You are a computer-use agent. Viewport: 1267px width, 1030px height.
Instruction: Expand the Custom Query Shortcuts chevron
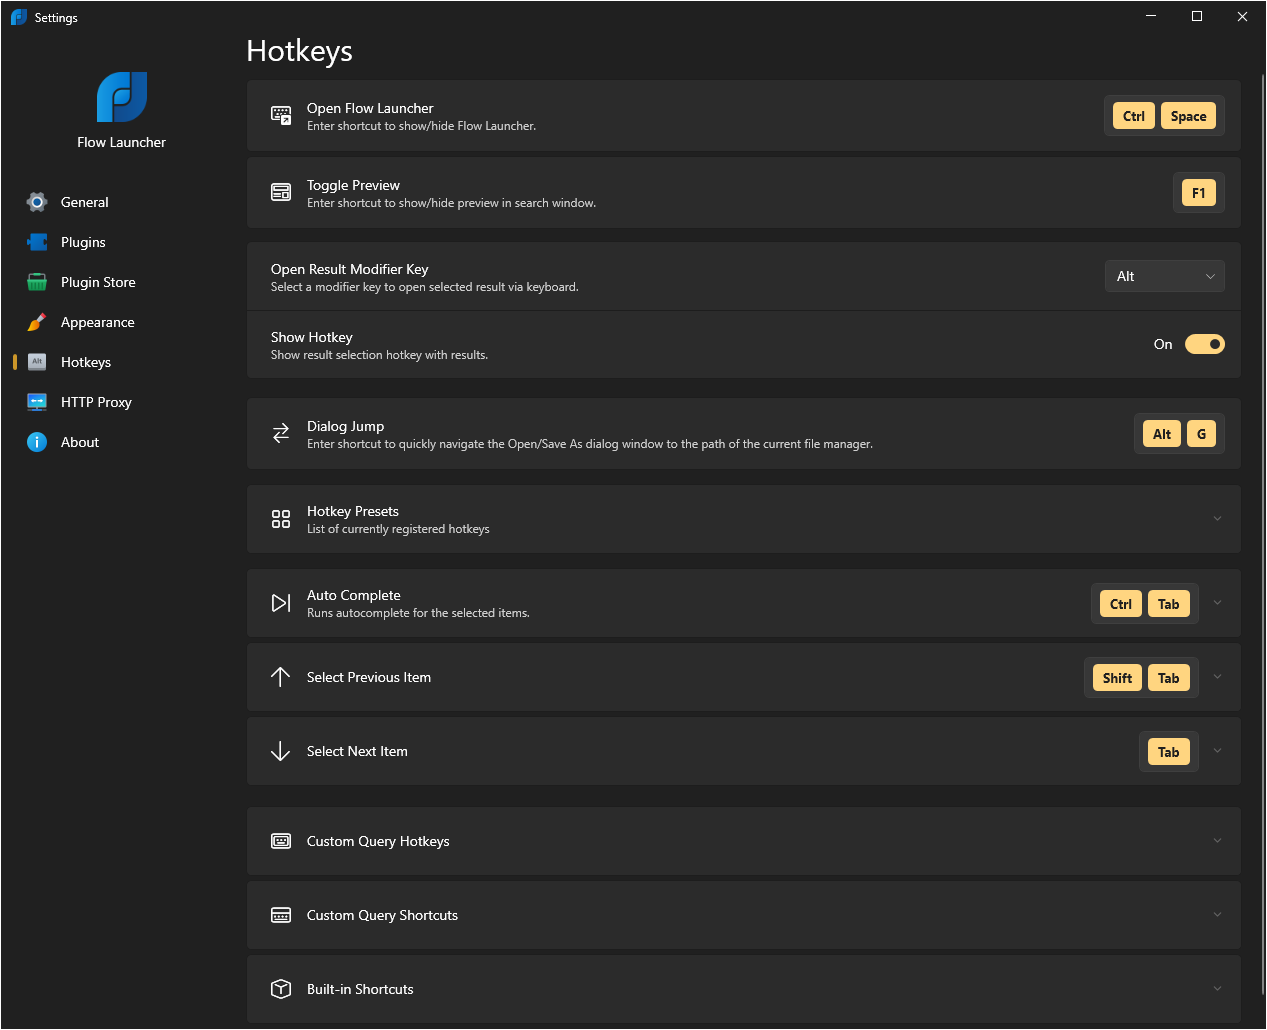[1217, 915]
